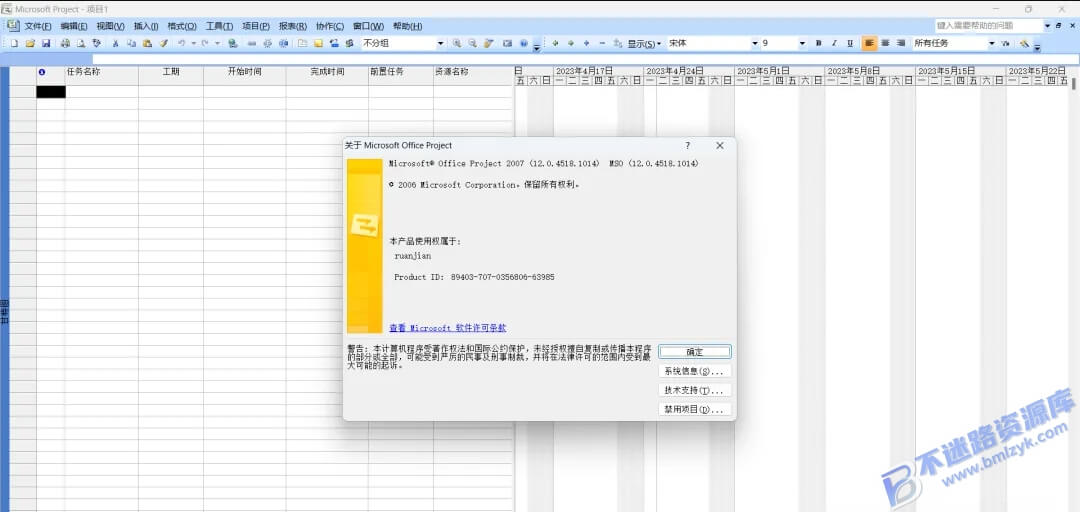The height and width of the screenshot is (512, 1080).
Task: Open the 宋体 font dropdown
Action: [755, 43]
